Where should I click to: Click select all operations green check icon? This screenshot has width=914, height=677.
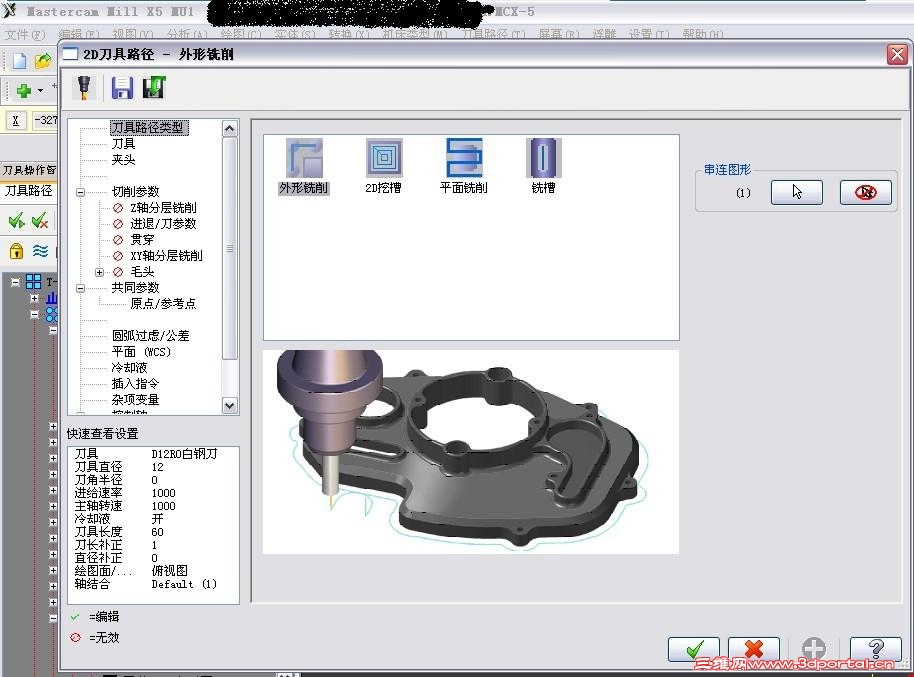coord(16,220)
